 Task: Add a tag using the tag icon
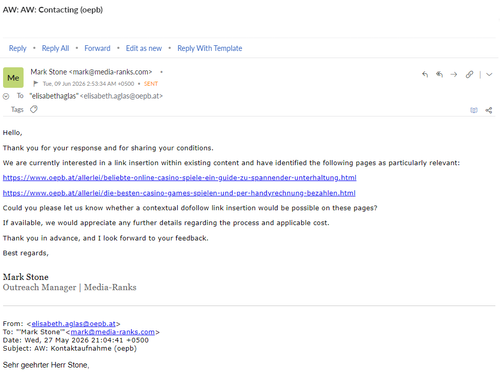point(34,109)
